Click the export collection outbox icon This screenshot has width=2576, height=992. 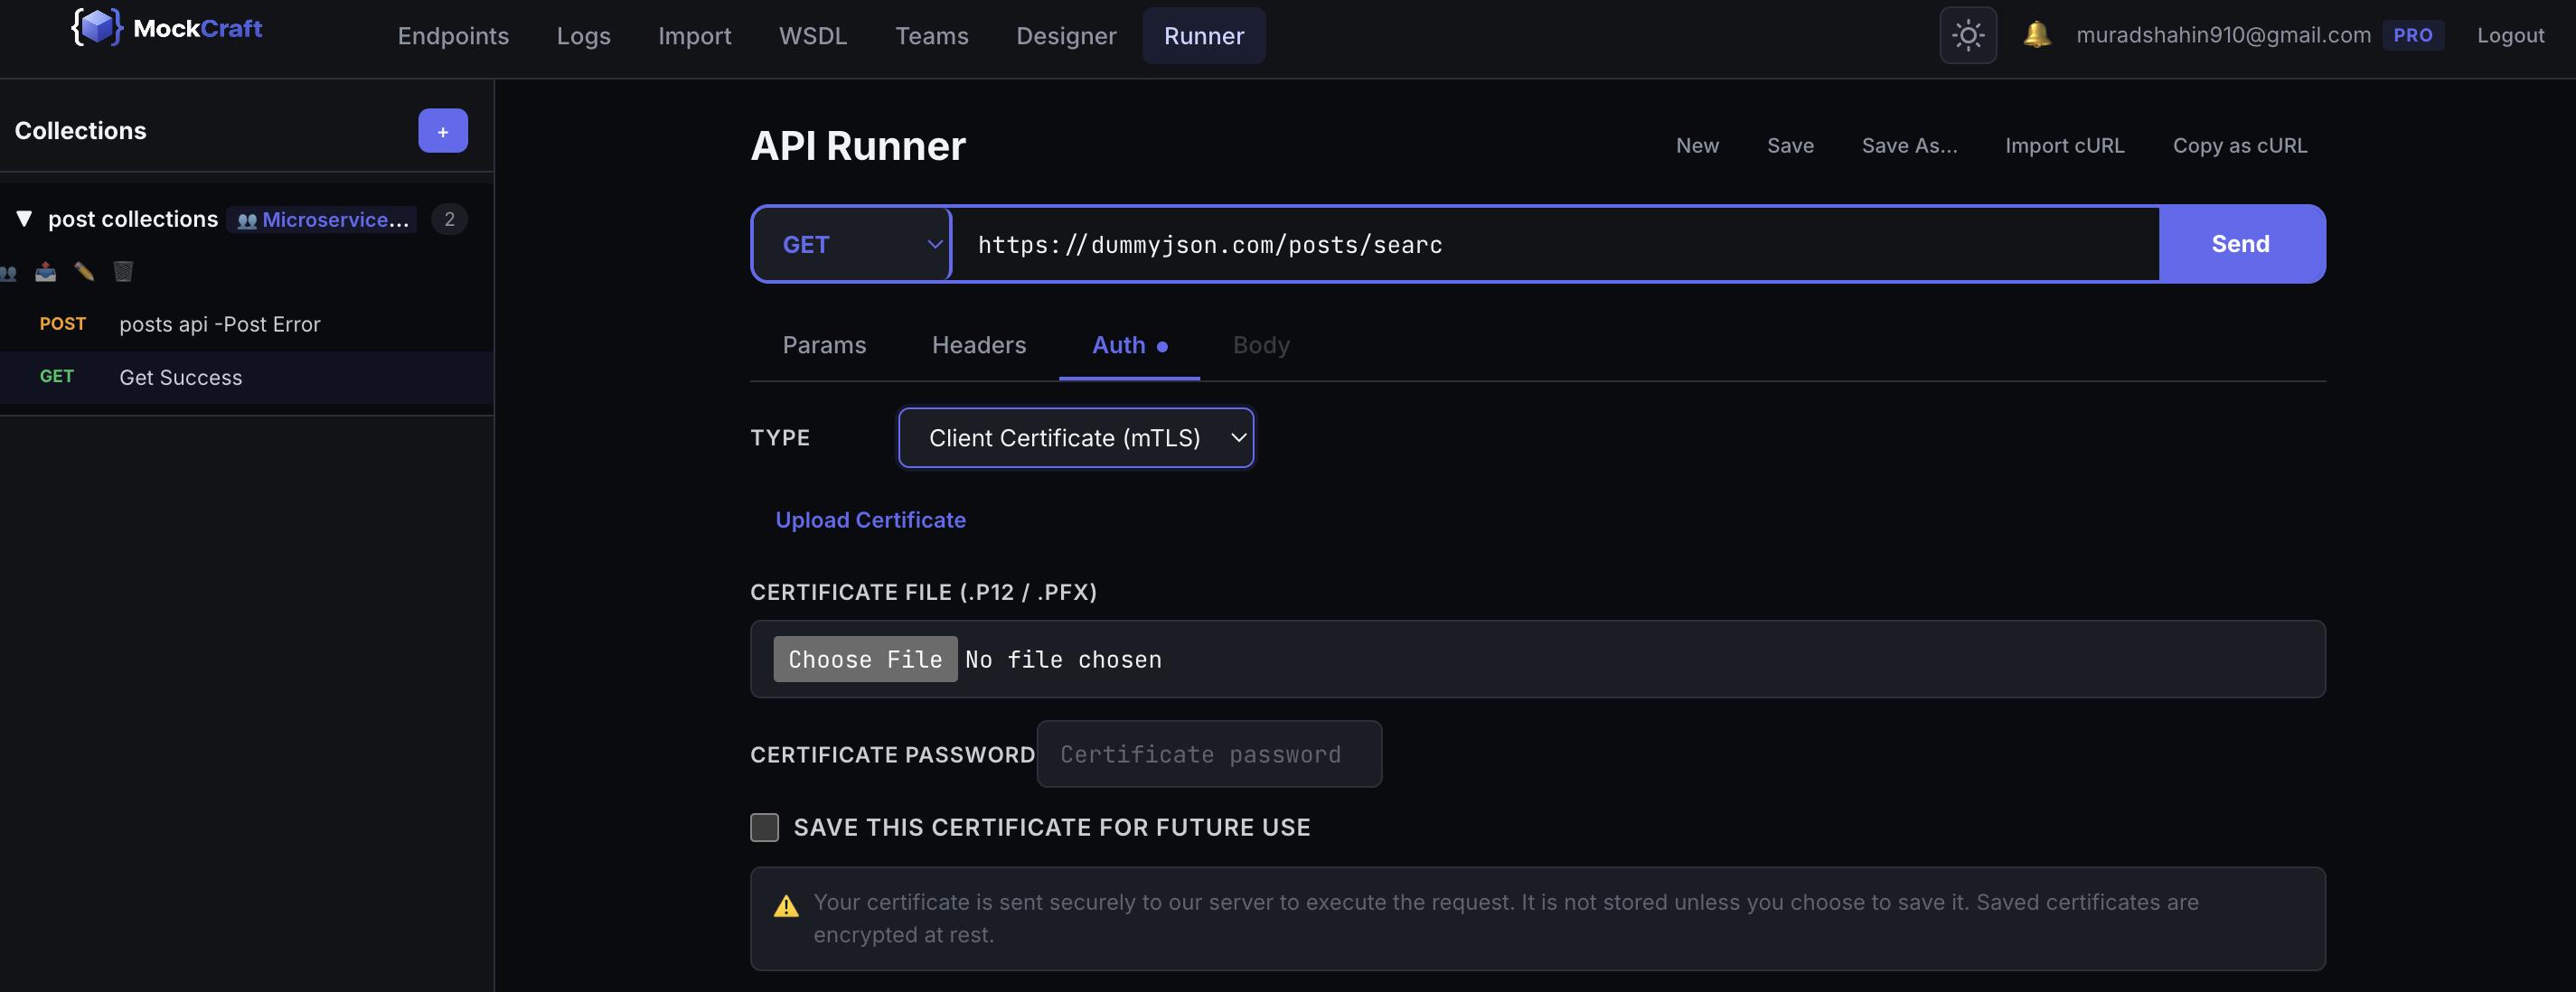[x=46, y=272]
